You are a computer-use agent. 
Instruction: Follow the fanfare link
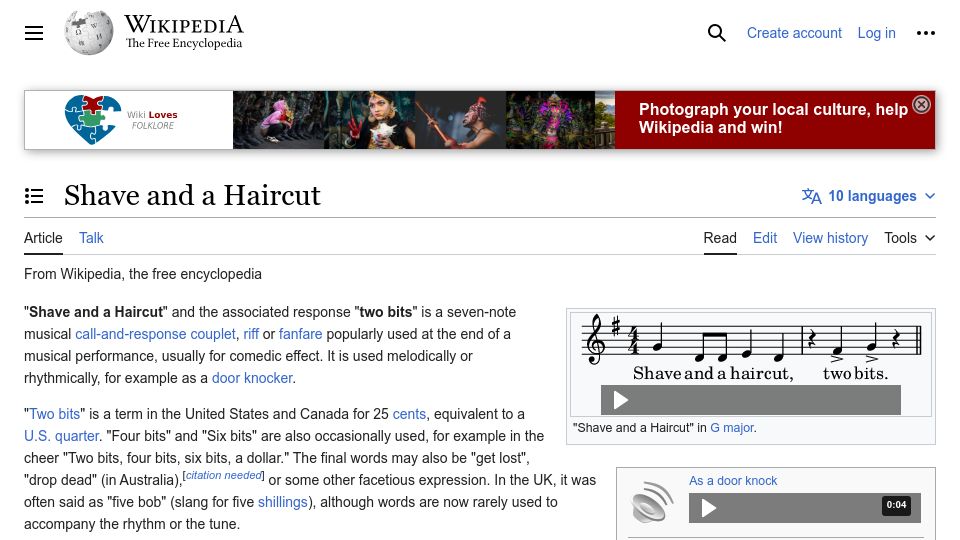click(x=300, y=334)
